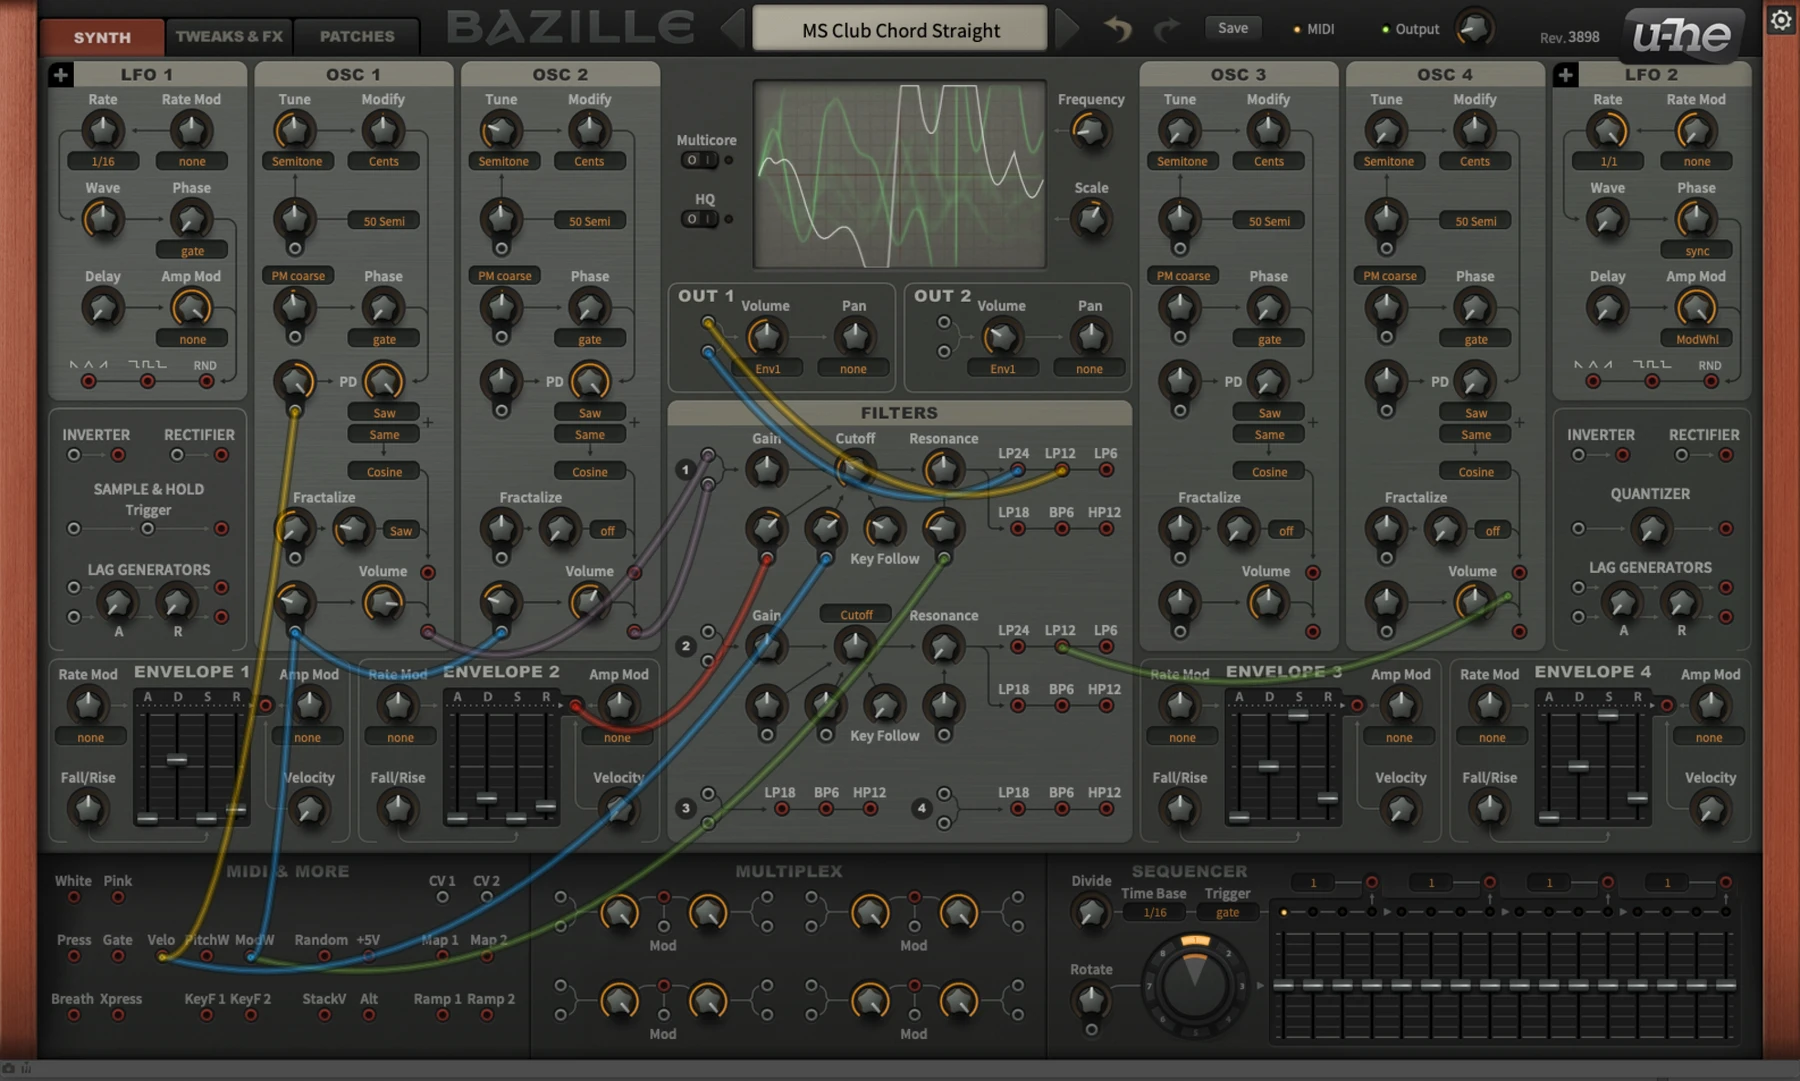Click the MS Club Chord Straight patch display
The image size is (1800, 1081).
(x=900, y=30)
